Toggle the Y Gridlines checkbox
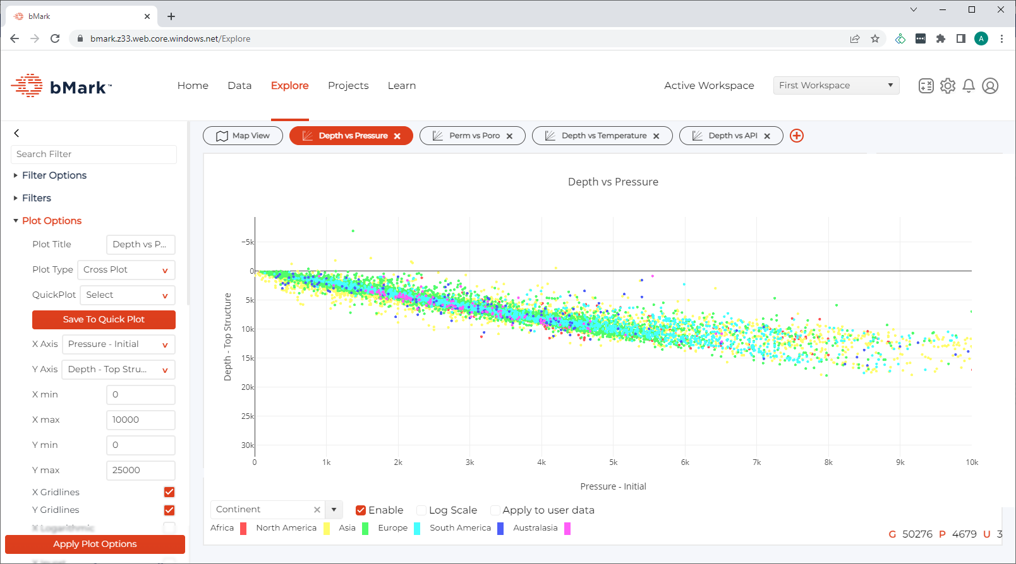 click(x=169, y=510)
